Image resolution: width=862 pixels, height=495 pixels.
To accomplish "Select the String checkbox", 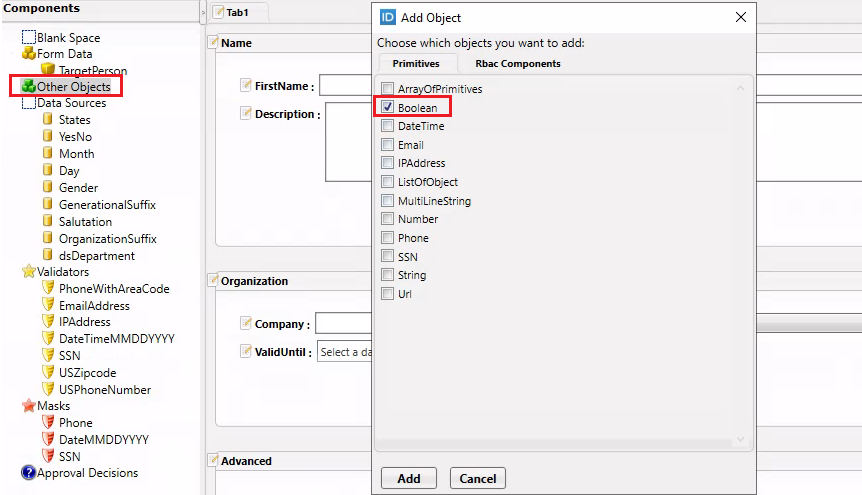I will click(x=388, y=275).
